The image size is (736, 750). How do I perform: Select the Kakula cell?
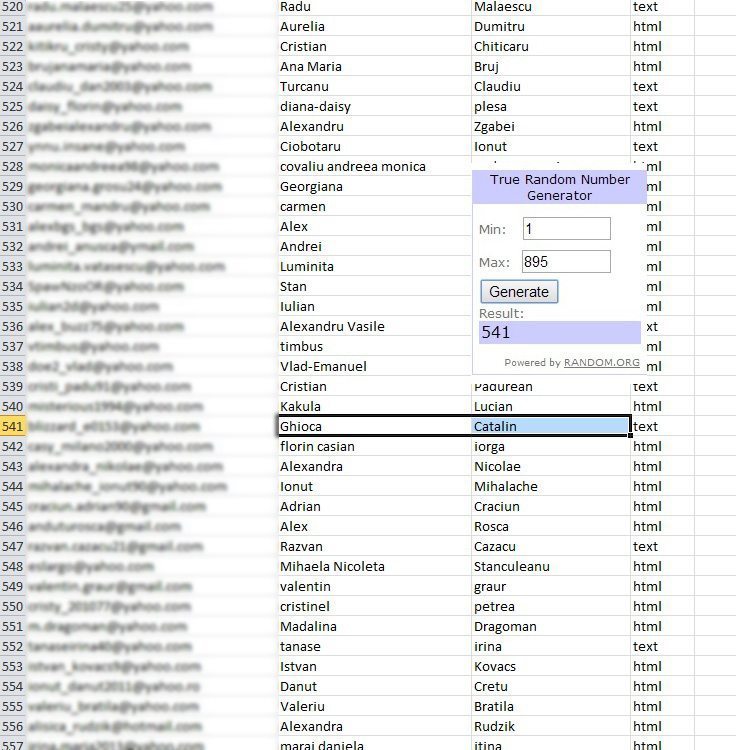[x=374, y=406]
